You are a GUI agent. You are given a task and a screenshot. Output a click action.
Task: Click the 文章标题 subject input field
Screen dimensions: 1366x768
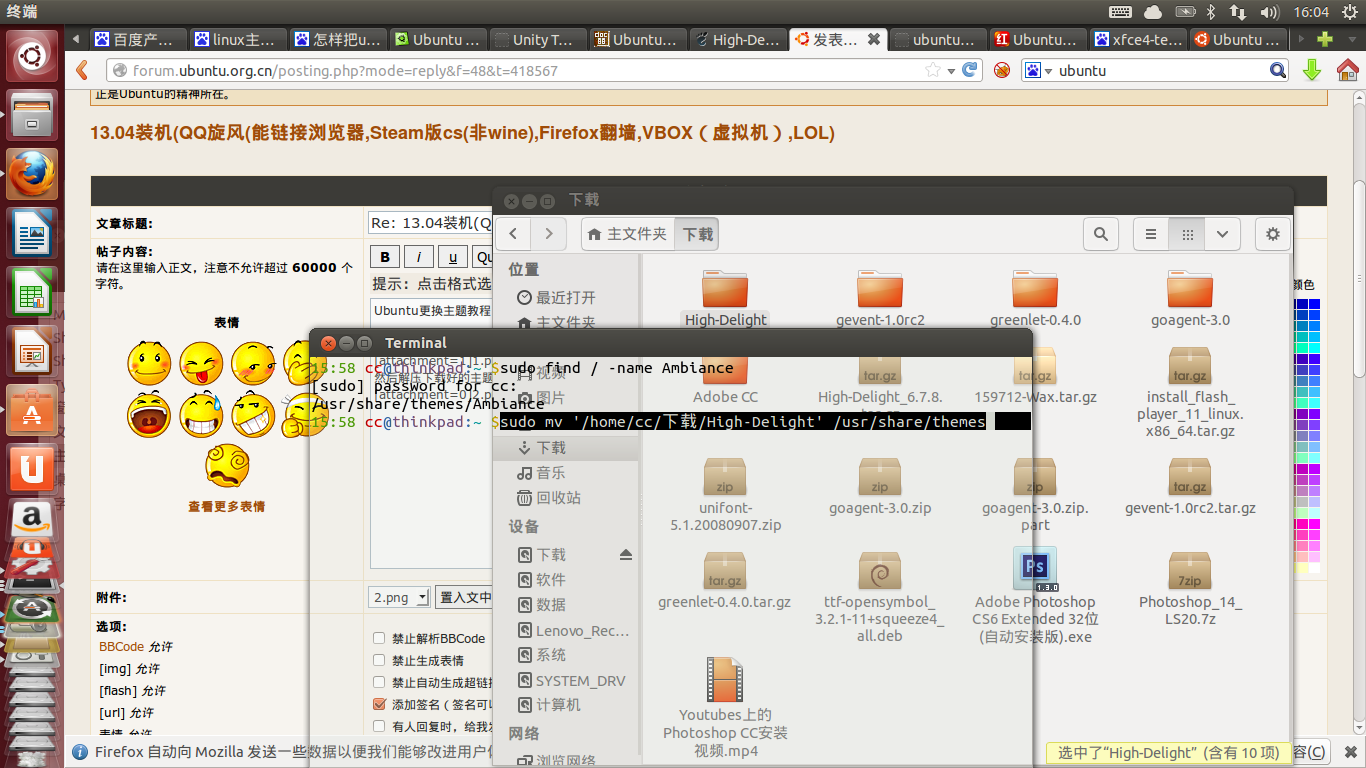click(x=432, y=223)
